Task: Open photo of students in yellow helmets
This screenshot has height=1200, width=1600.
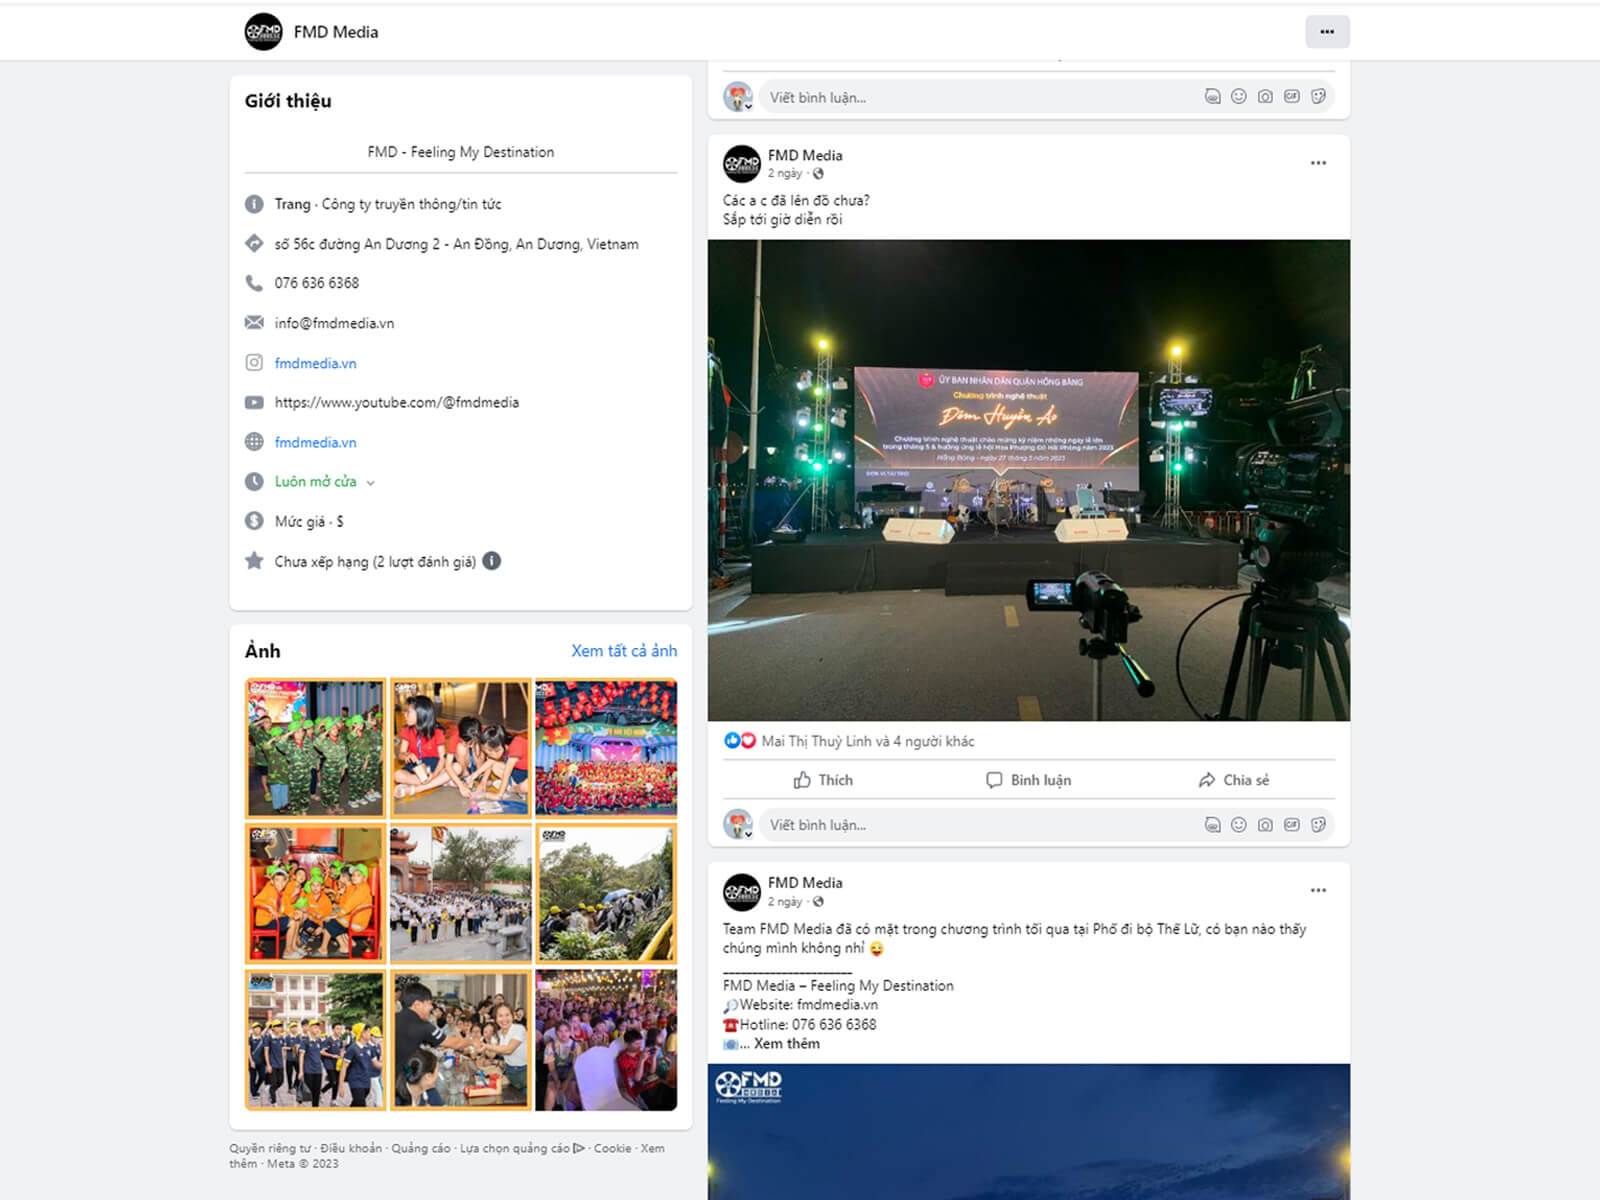Action: (315, 1040)
